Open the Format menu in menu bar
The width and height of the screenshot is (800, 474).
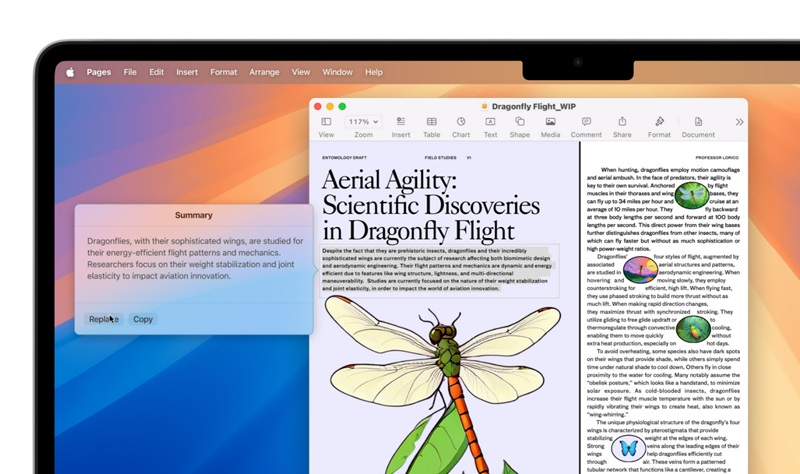(223, 72)
